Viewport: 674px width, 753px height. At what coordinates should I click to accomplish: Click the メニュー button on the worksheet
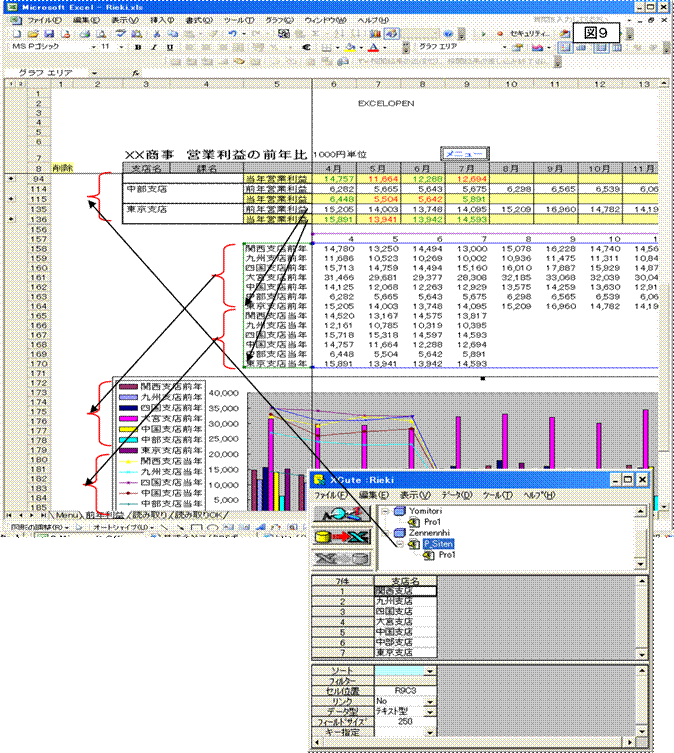tap(465, 154)
